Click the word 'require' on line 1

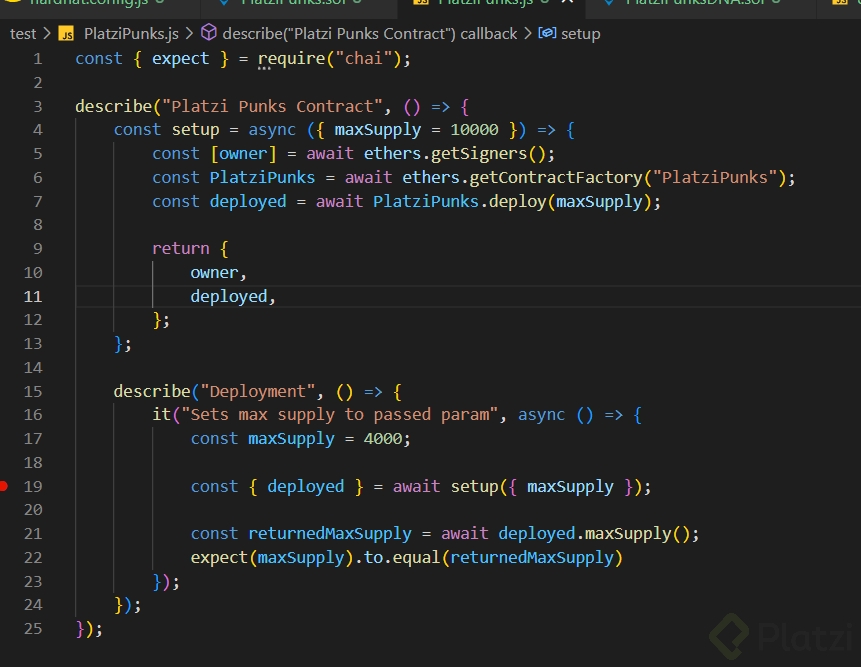tap(292, 59)
